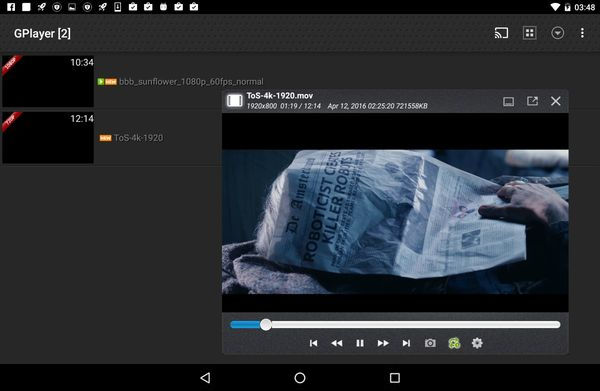Switch popup player to fullscreen mode
600x391 pixels.
508,101
